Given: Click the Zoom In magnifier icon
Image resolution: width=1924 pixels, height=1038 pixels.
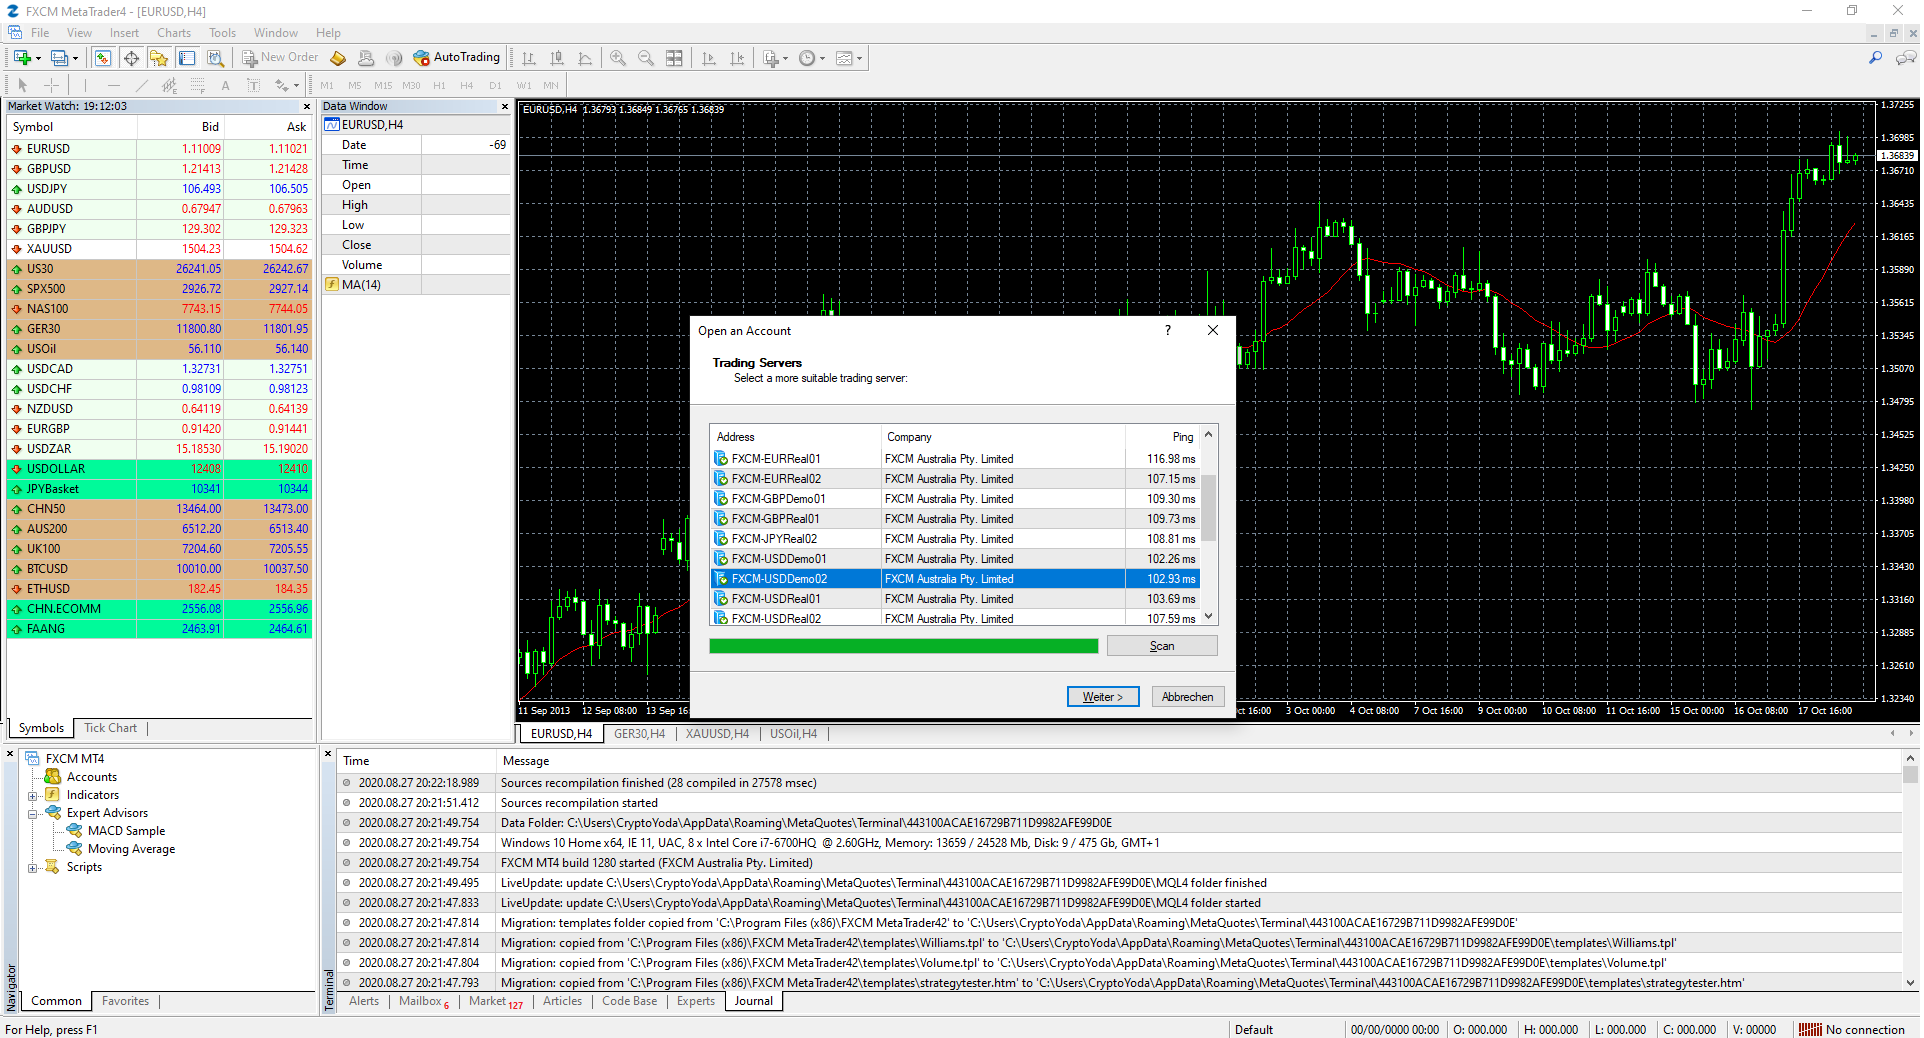Looking at the screenshot, I should tap(618, 58).
